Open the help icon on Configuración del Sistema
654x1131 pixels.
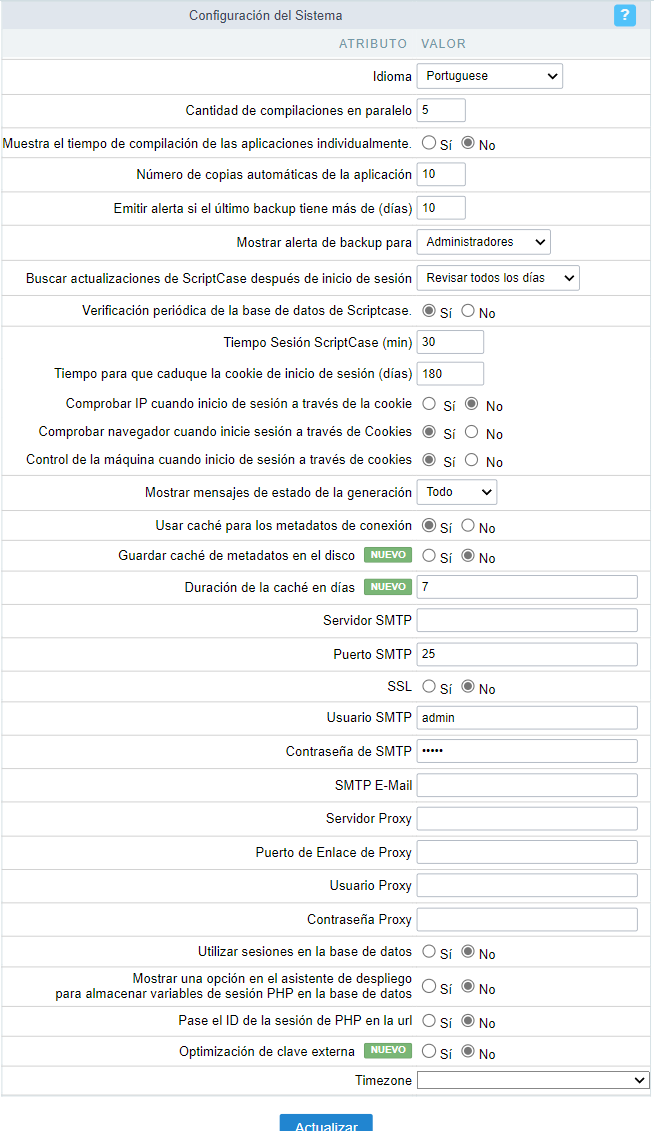click(624, 15)
